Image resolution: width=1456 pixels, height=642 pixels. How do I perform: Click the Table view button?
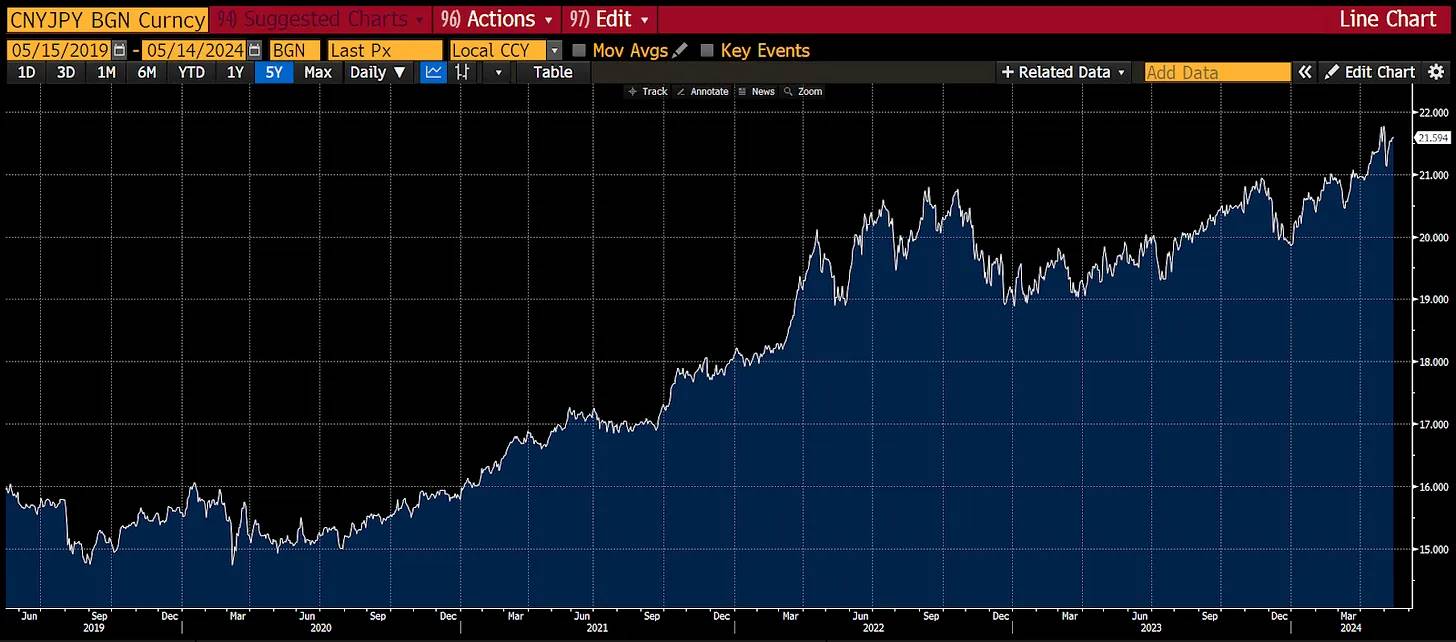pos(552,72)
